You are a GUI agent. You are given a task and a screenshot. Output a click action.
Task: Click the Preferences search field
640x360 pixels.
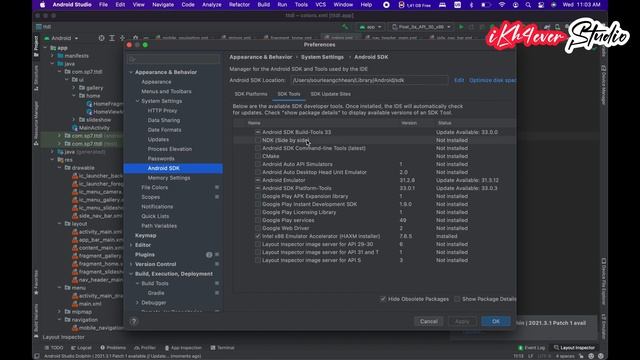[173, 59]
